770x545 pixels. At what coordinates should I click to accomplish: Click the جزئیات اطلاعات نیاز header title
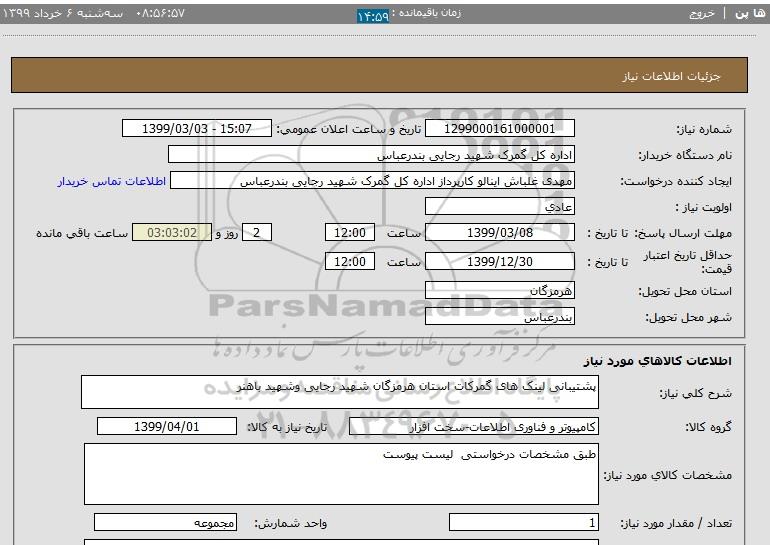tap(671, 76)
